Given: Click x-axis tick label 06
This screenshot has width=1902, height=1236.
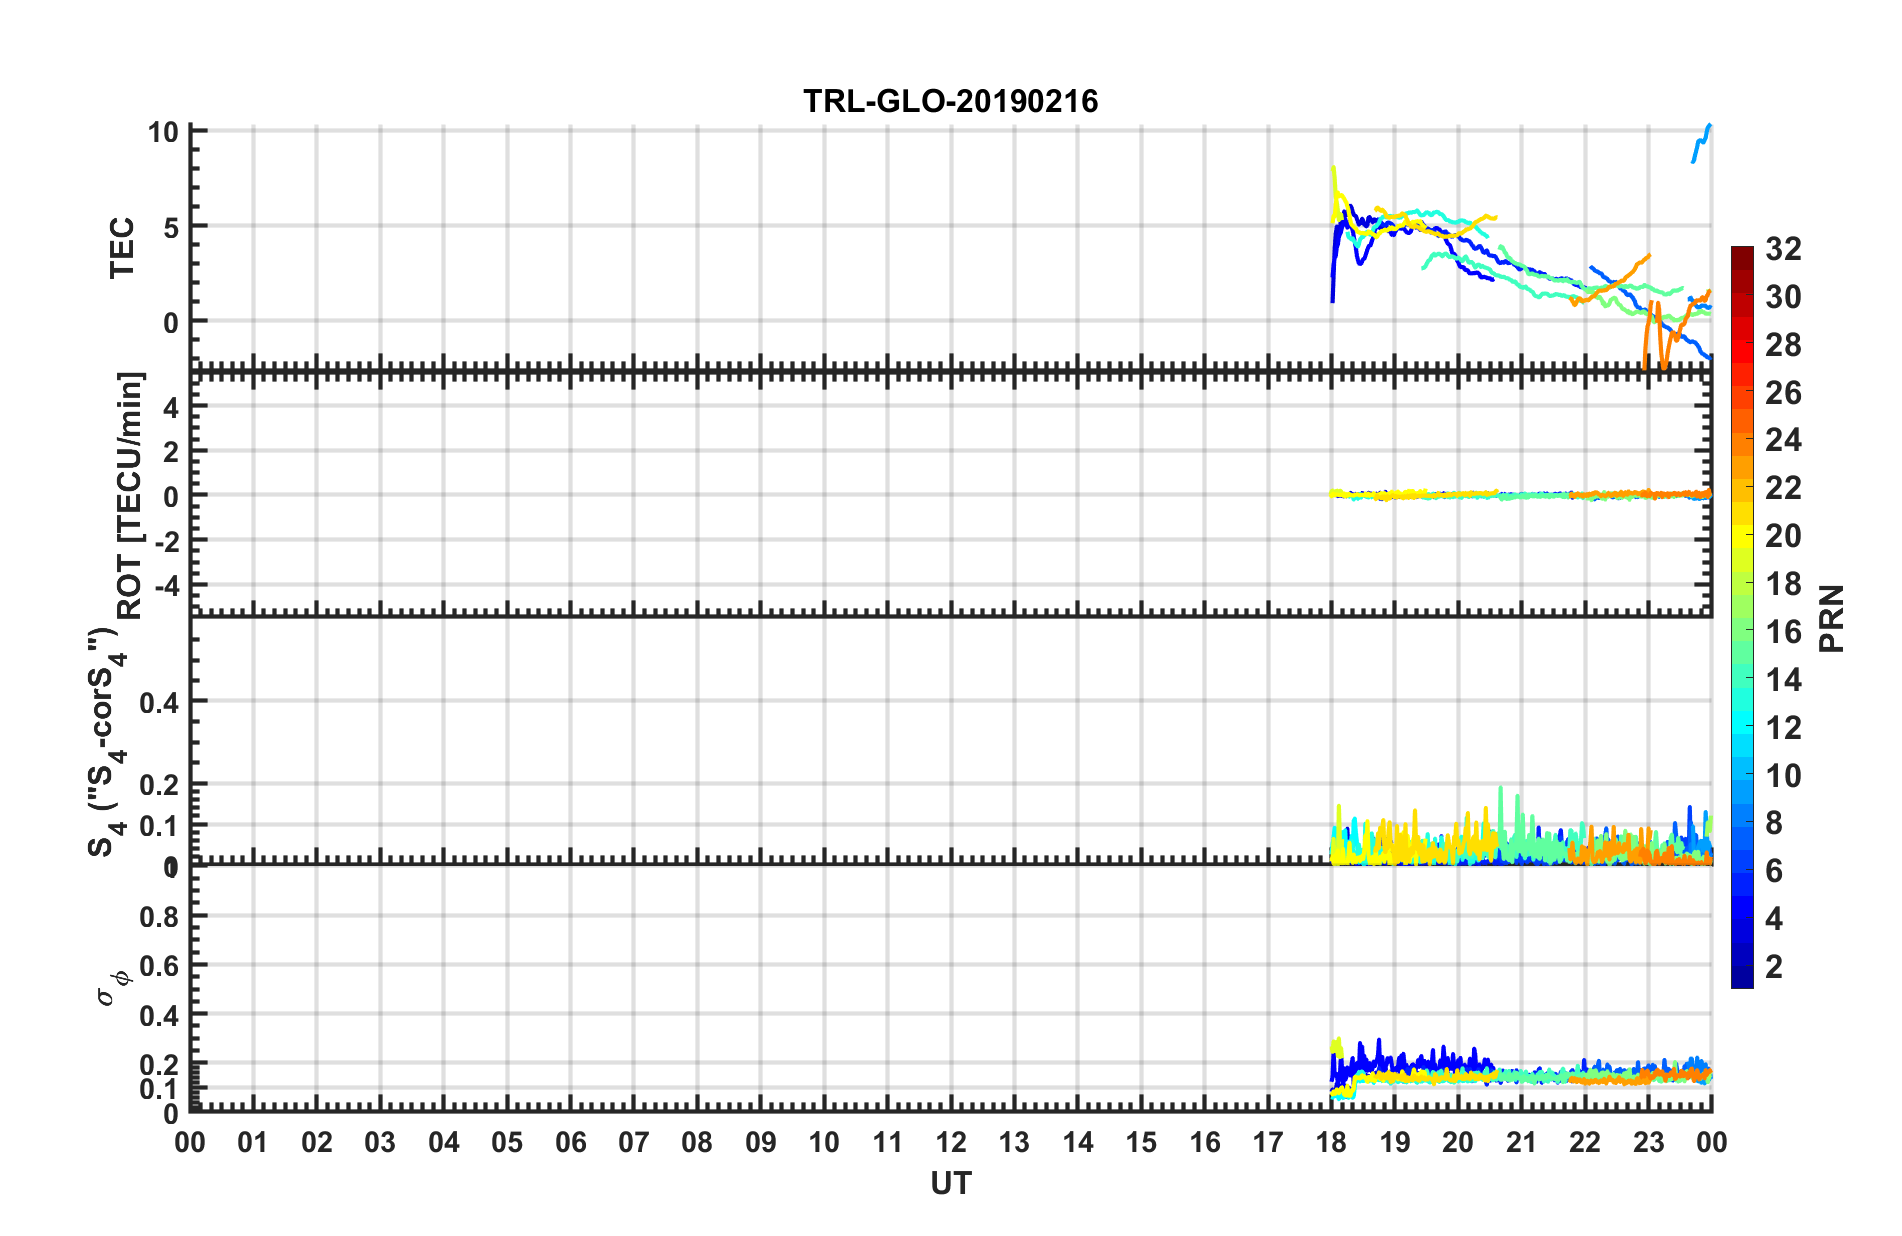Looking at the screenshot, I should [570, 1142].
